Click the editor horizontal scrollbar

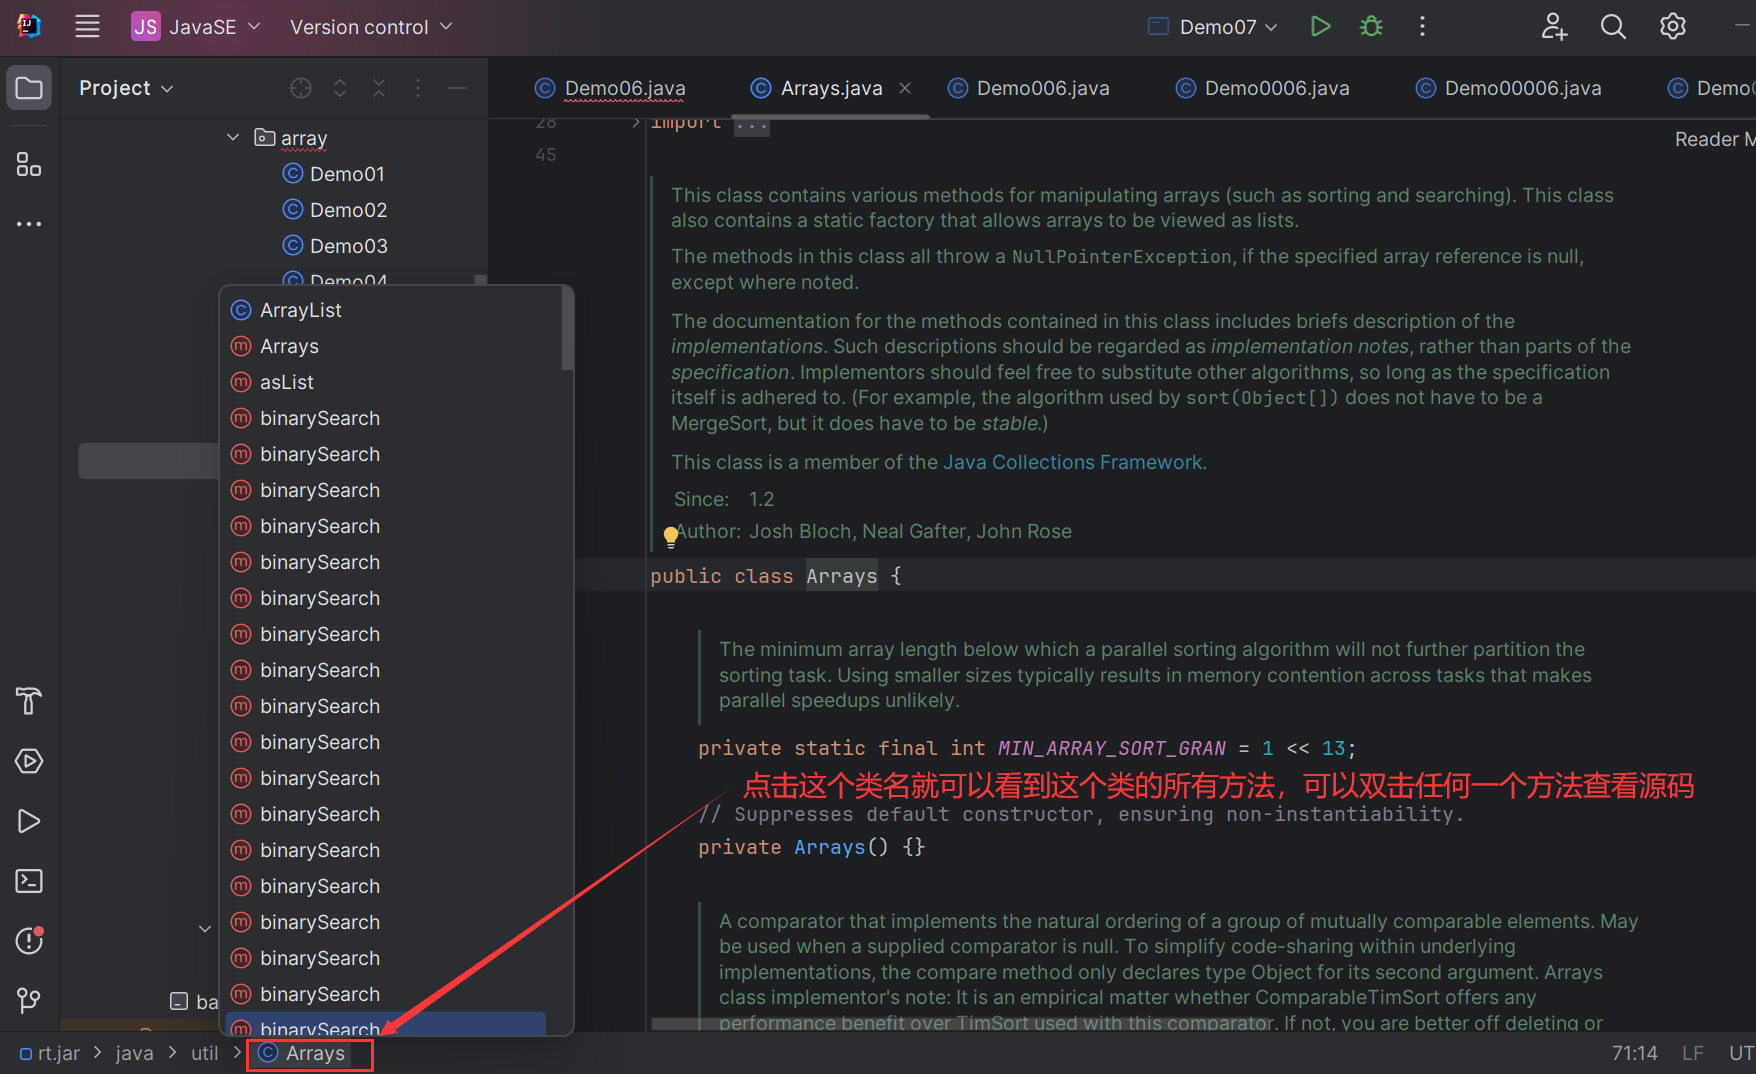tap(961, 1024)
